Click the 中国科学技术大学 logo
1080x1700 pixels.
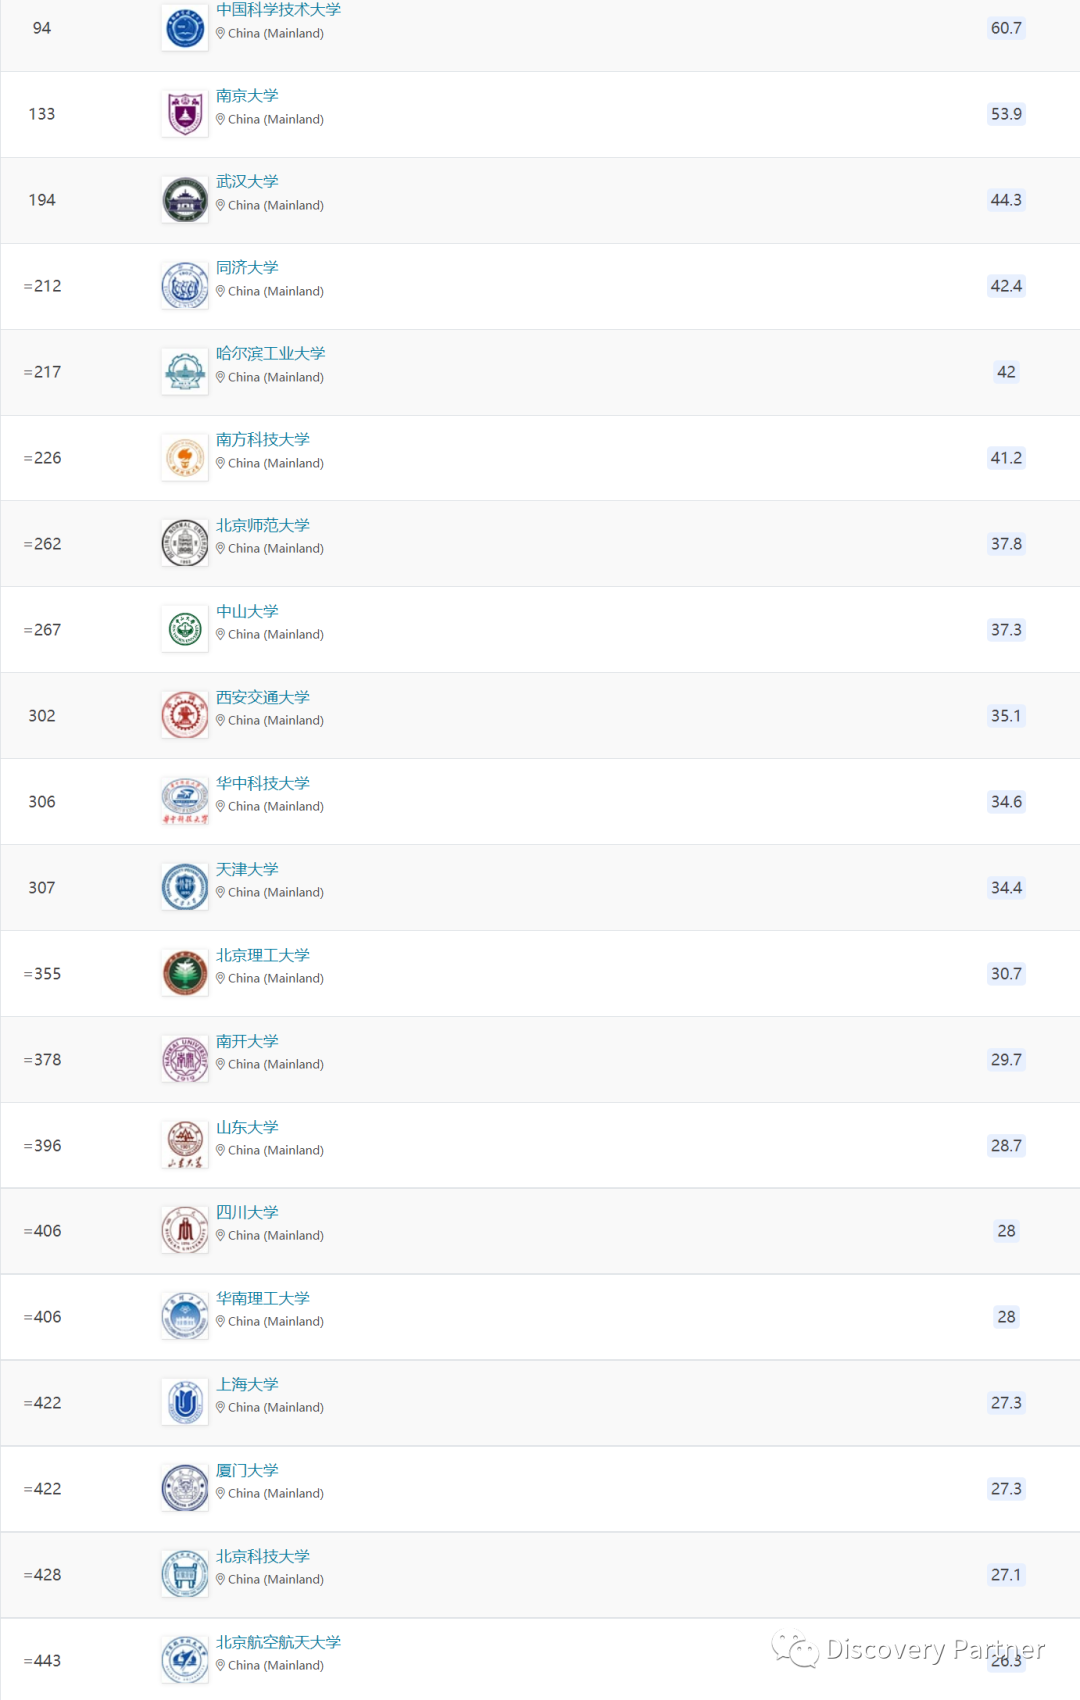(x=185, y=28)
